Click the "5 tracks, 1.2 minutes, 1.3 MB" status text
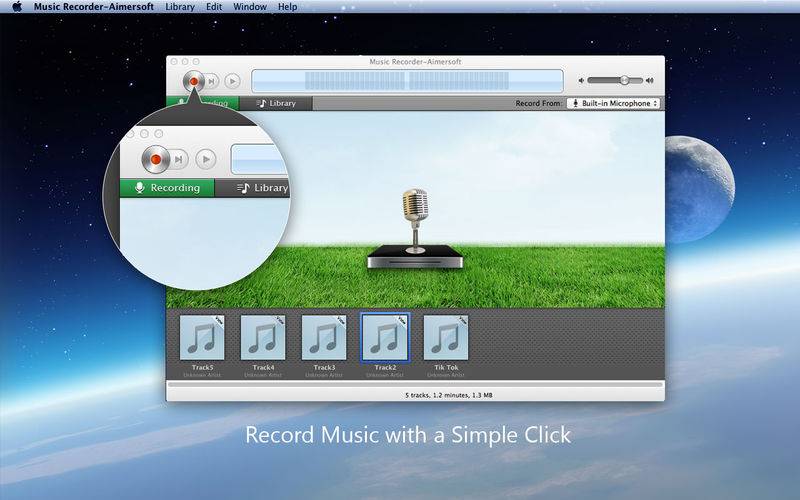800x500 pixels. (449, 395)
